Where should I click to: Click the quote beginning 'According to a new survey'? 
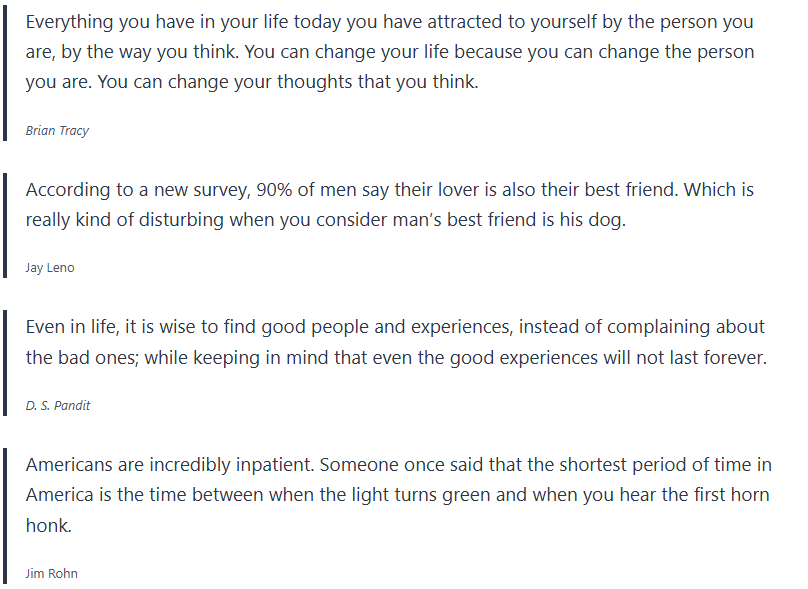click(x=390, y=205)
